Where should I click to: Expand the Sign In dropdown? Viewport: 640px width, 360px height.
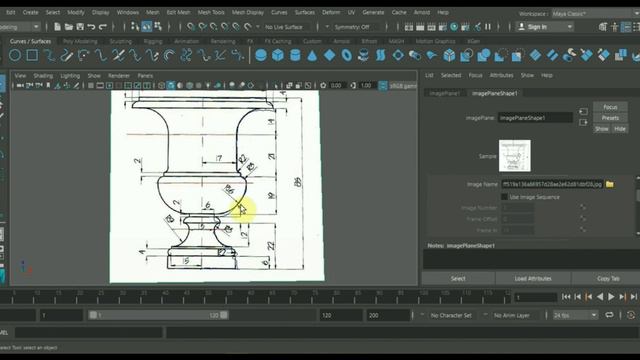click(545, 27)
